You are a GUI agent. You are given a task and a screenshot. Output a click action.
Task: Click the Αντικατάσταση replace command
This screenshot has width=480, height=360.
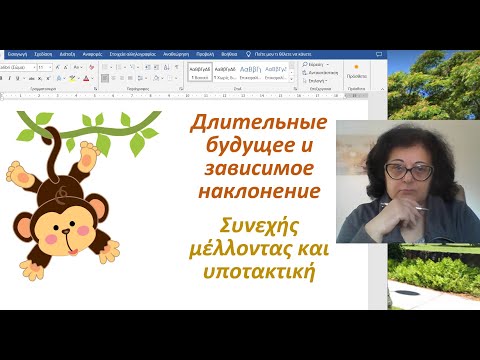pyautogui.click(x=320, y=73)
